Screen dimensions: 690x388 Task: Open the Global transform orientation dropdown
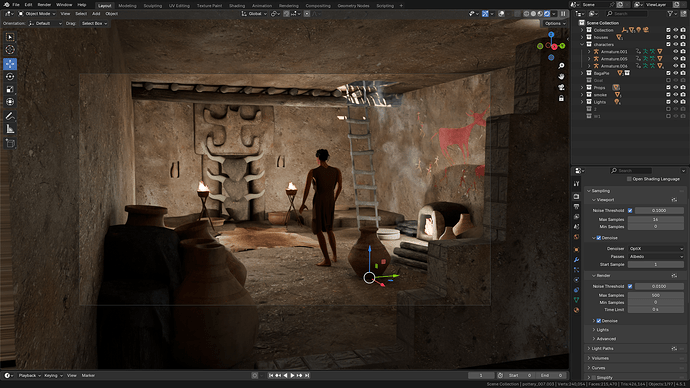point(254,14)
